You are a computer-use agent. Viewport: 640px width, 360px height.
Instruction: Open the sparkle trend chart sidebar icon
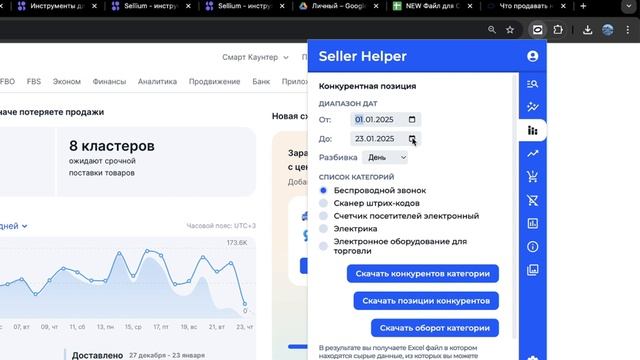(x=532, y=107)
